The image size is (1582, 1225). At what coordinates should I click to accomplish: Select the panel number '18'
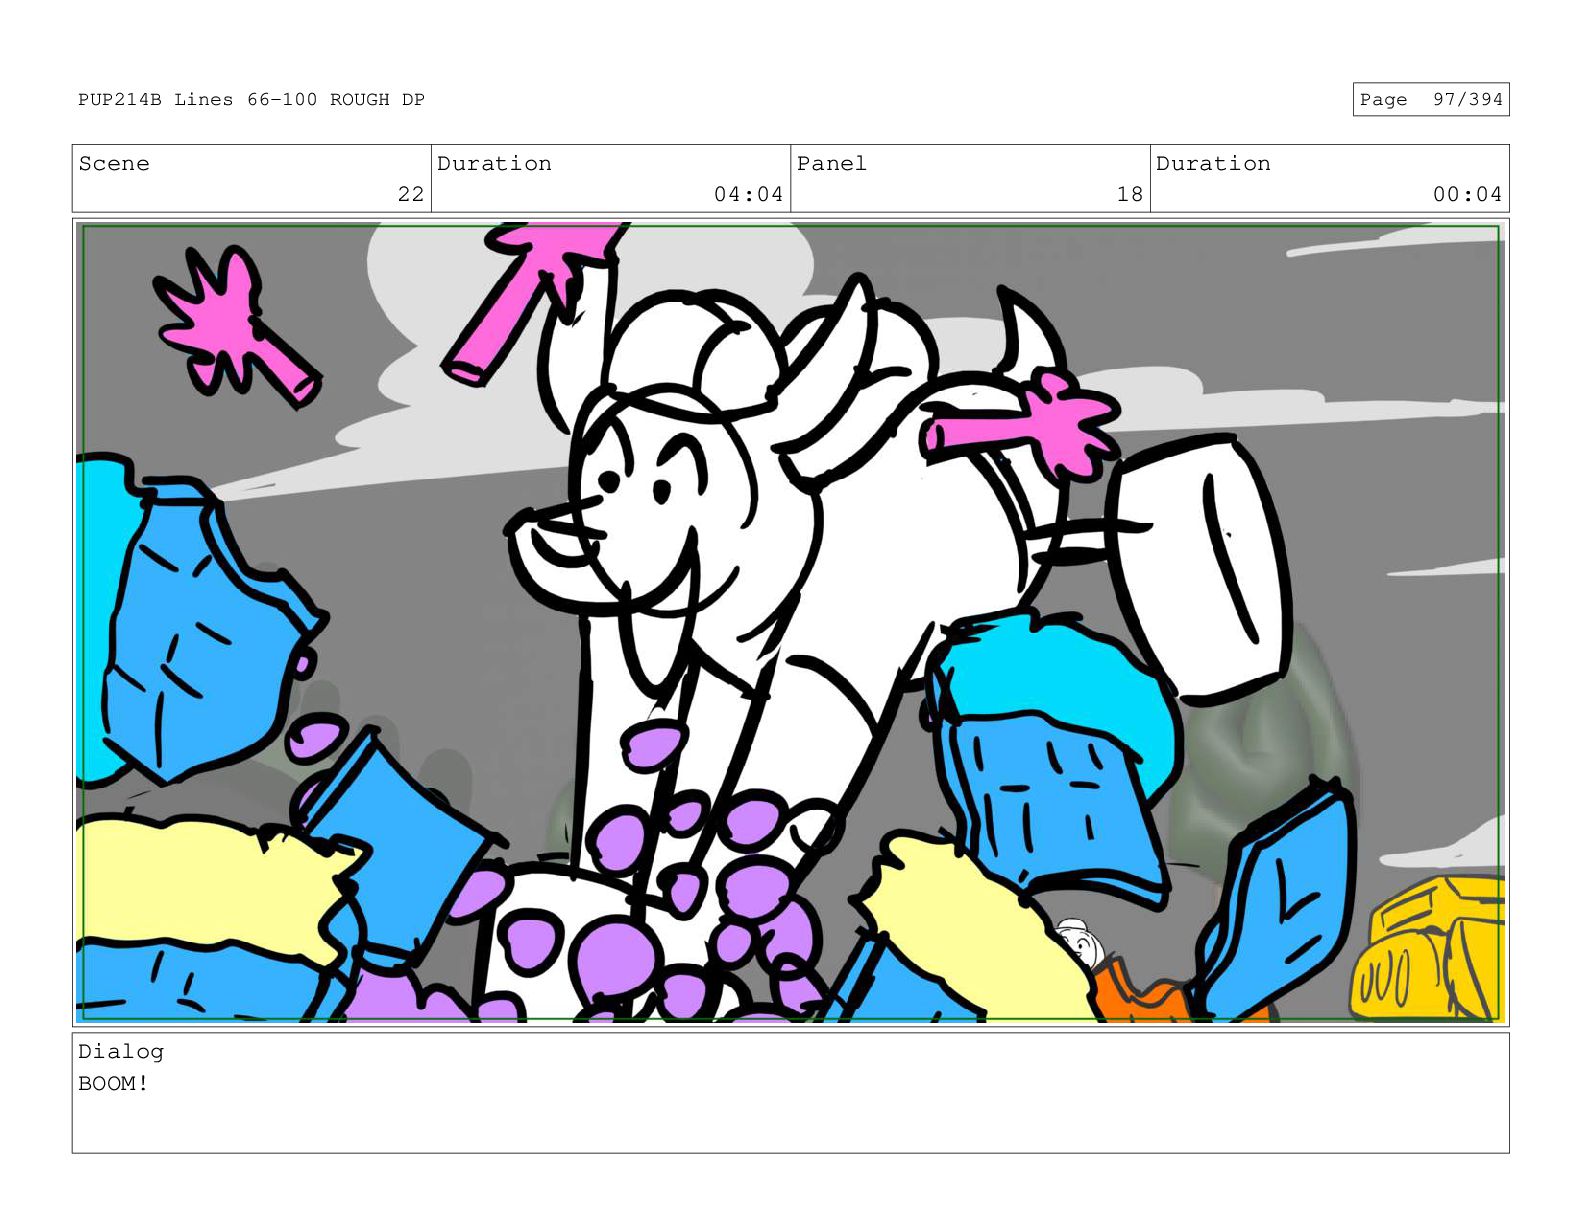point(1130,194)
